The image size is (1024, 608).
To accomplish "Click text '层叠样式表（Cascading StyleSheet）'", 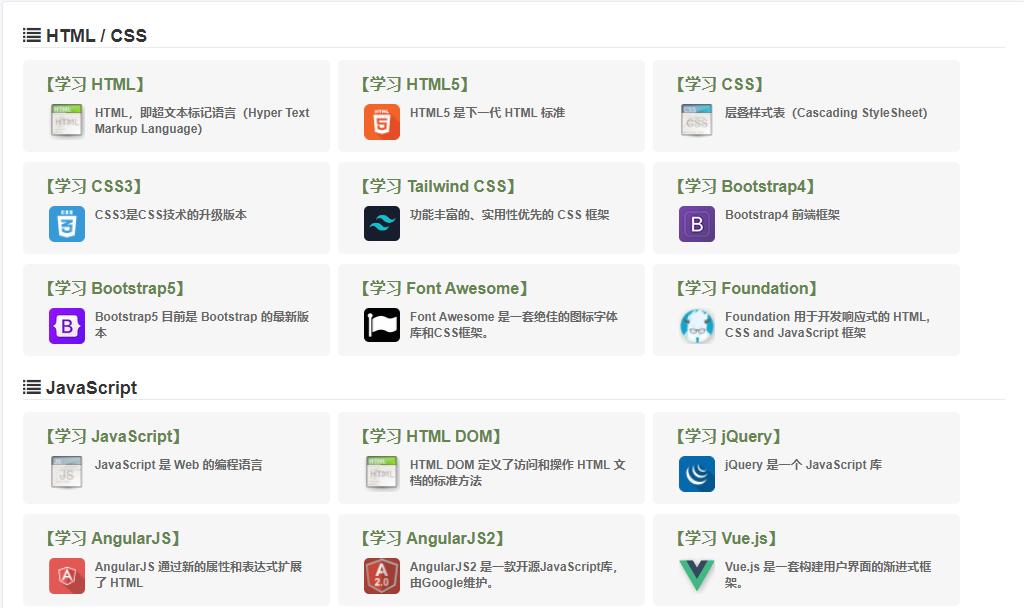I will coord(826,113).
